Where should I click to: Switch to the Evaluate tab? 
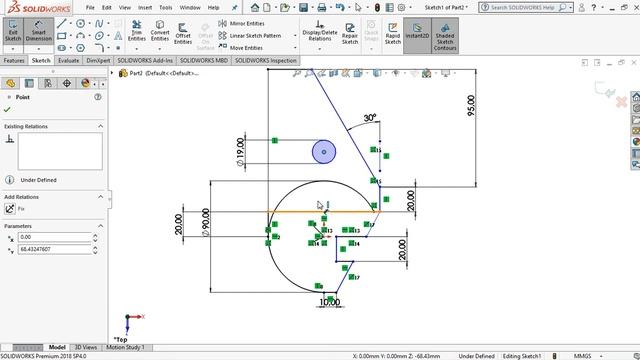69,60
